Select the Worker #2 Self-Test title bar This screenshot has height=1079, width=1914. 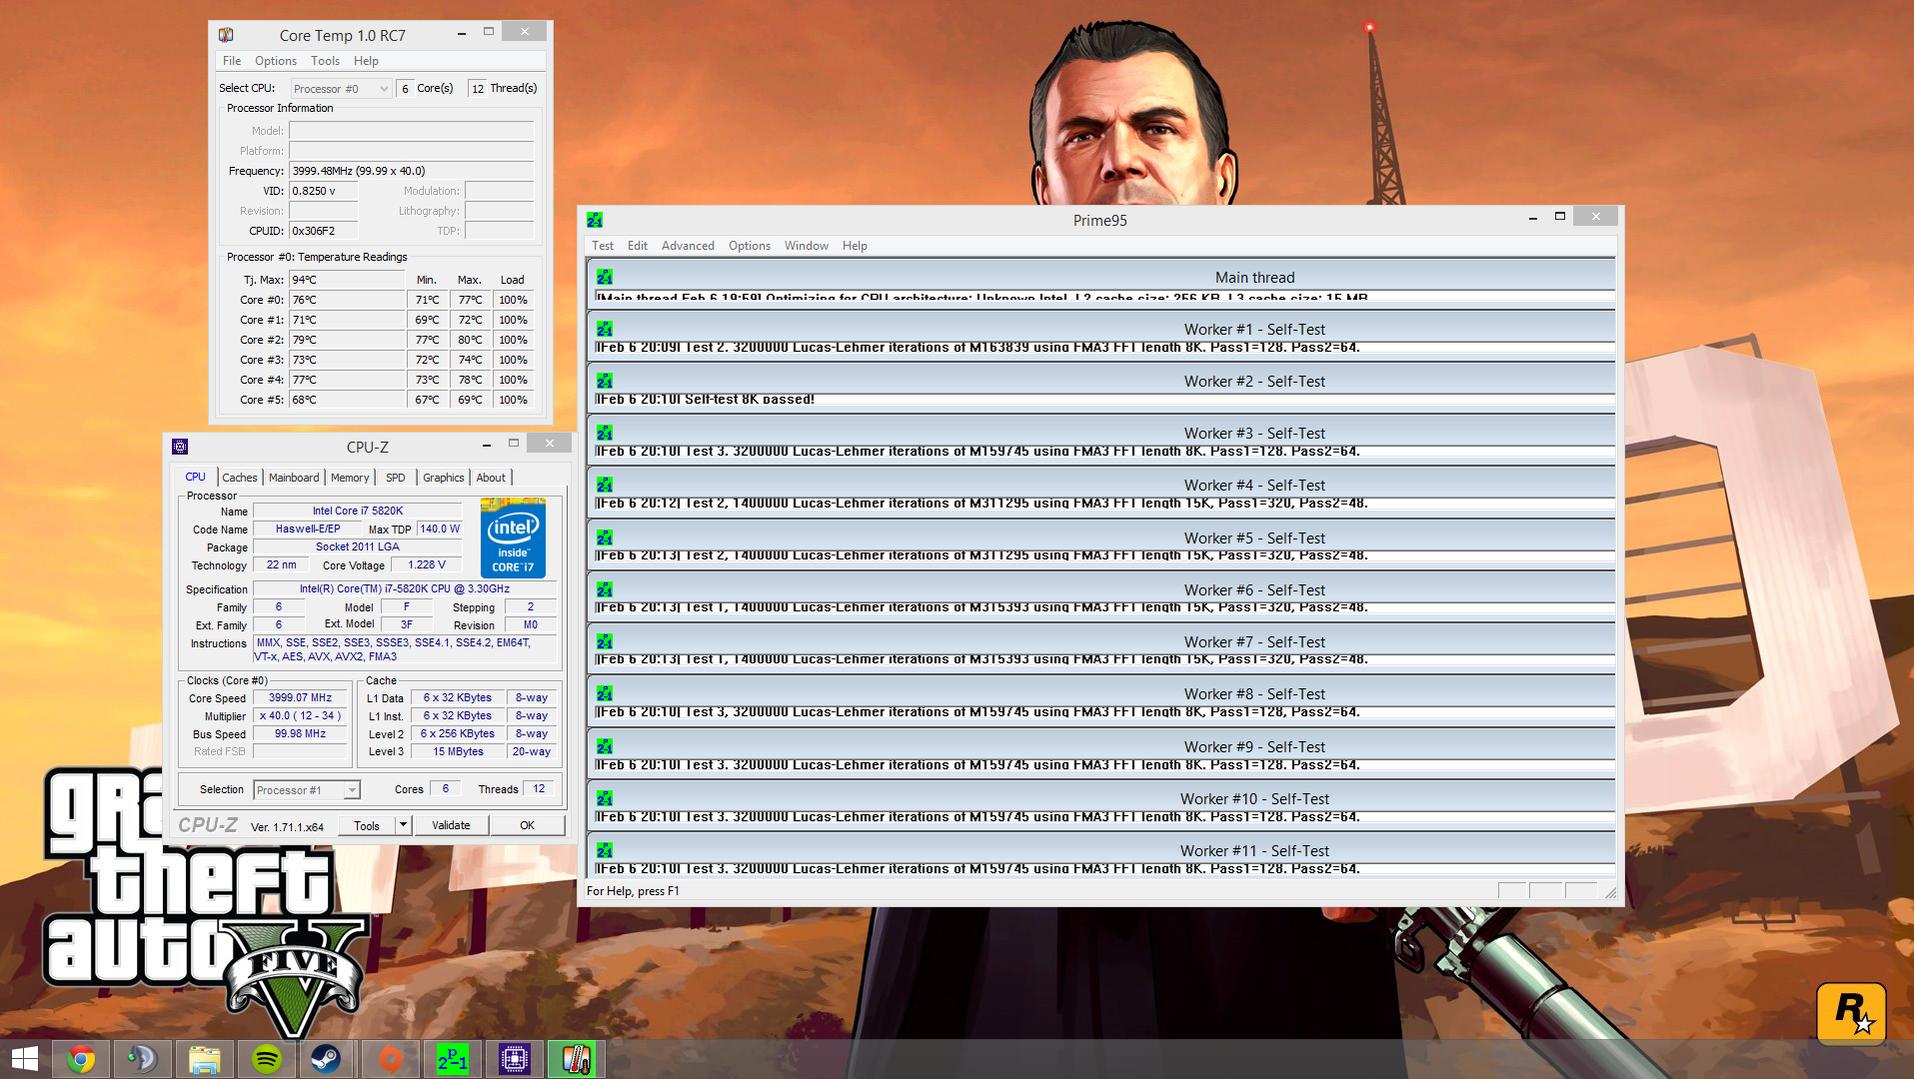(x=1101, y=381)
